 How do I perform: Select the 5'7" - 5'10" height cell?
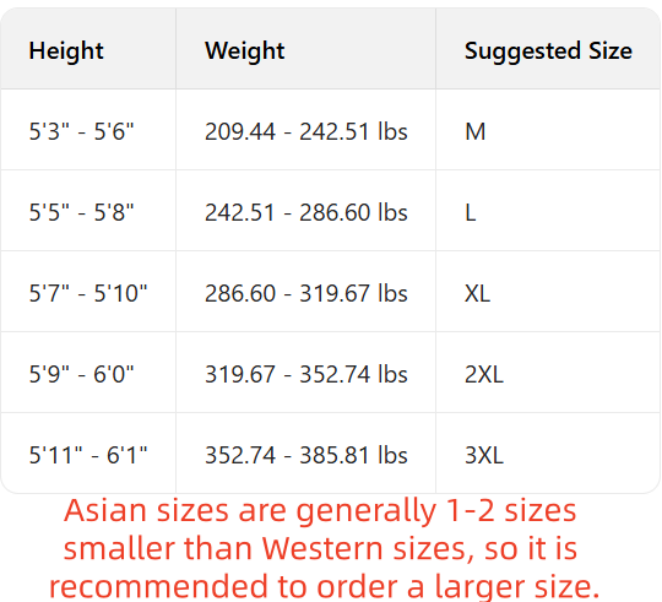pos(88,293)
